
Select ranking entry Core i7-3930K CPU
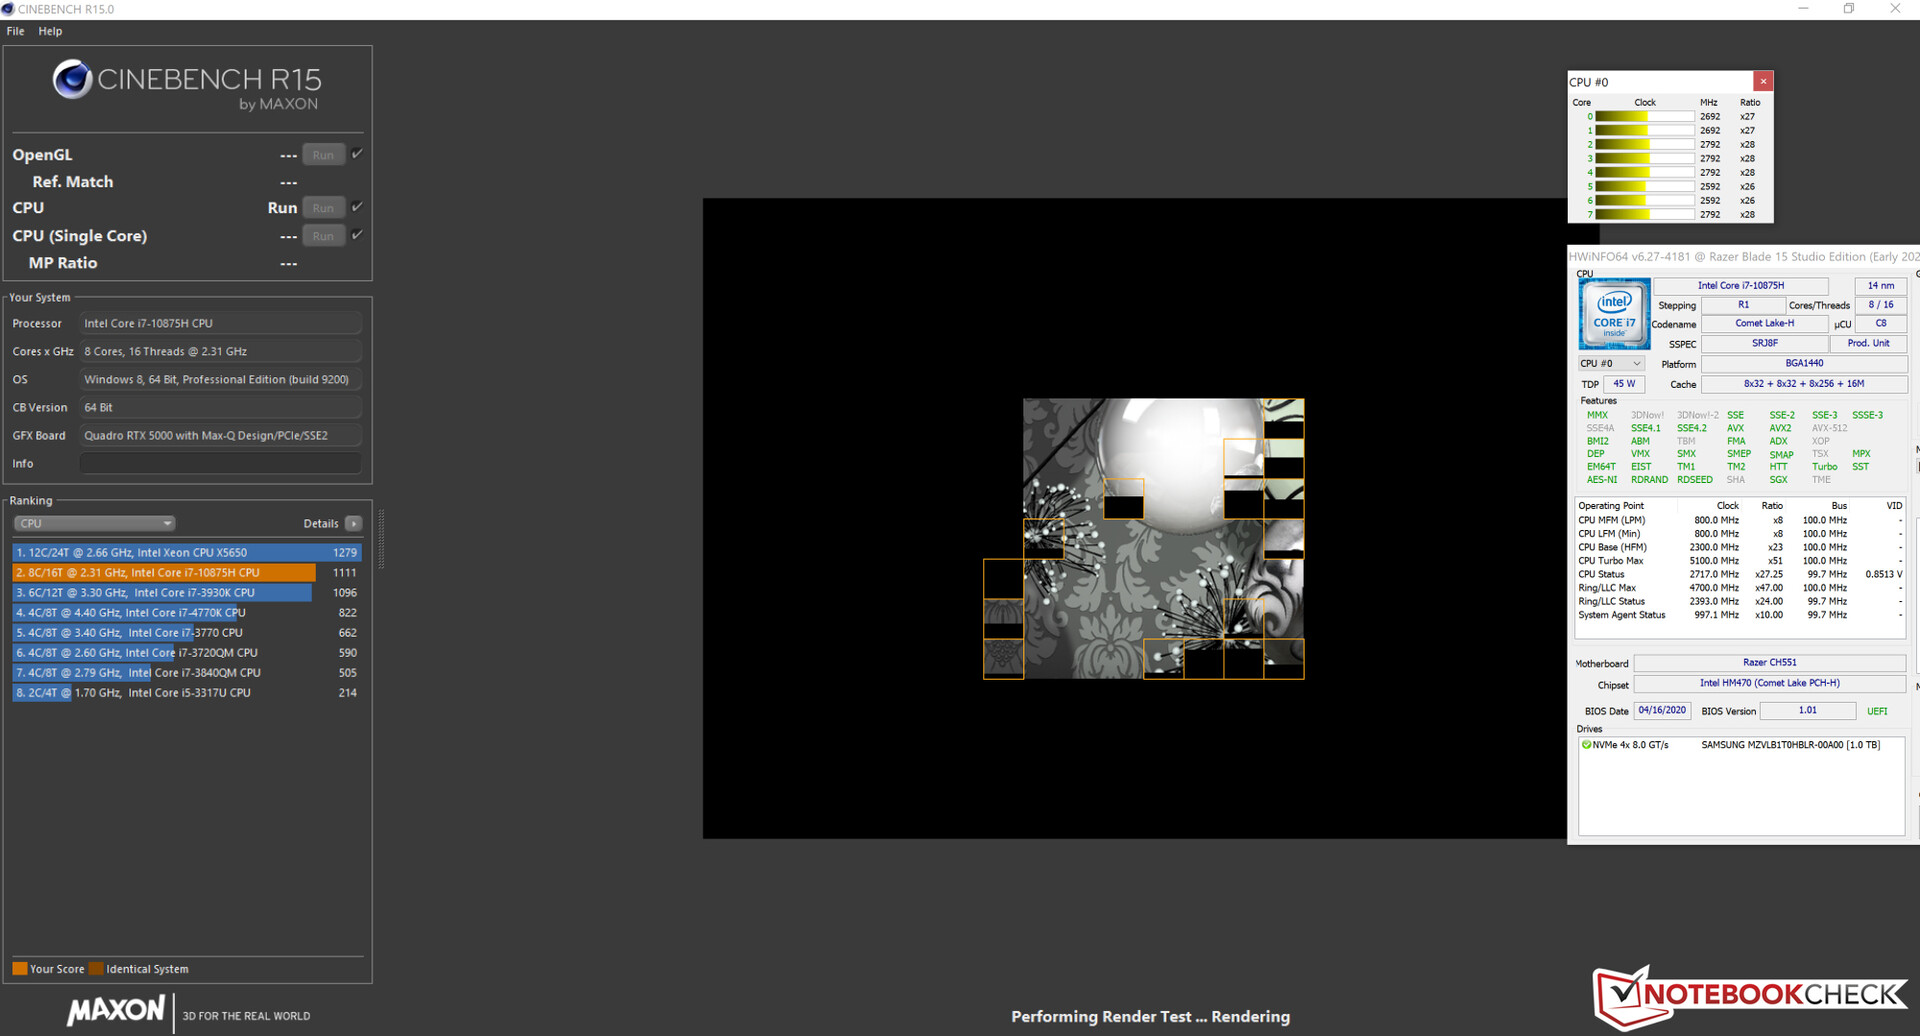coord(187,592)
